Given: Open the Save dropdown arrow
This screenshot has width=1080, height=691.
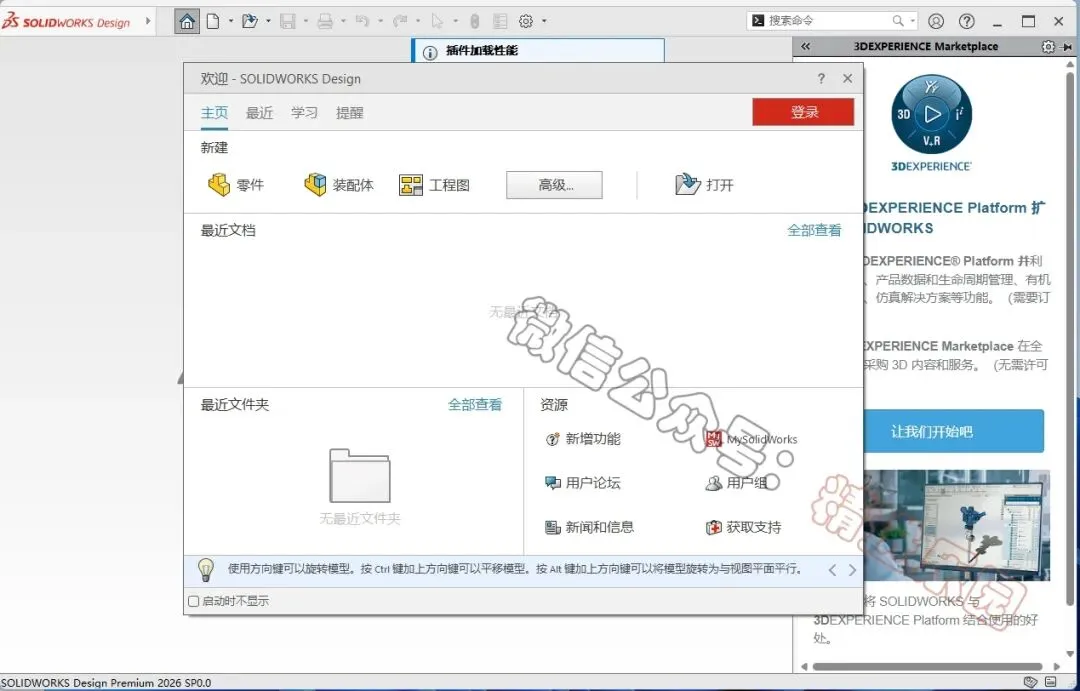Looking at the screenshot, I should click(x=306, y=21).
